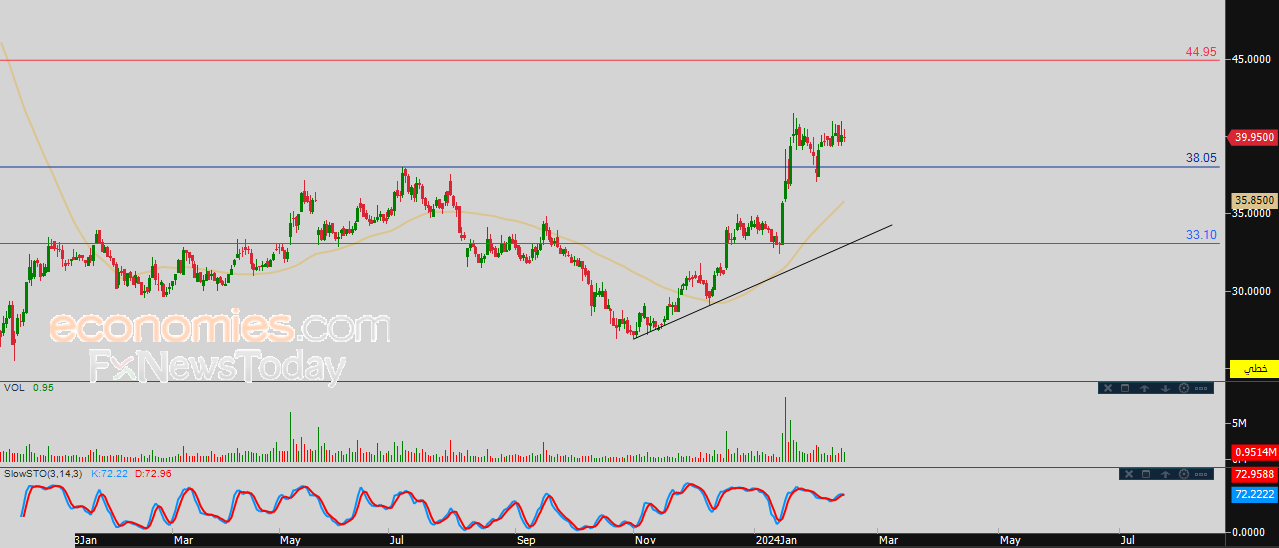The height and width of the screenshot is (548, 1279).
Task: Click the 72.9588 red value tag
Action: point(1255,475)
